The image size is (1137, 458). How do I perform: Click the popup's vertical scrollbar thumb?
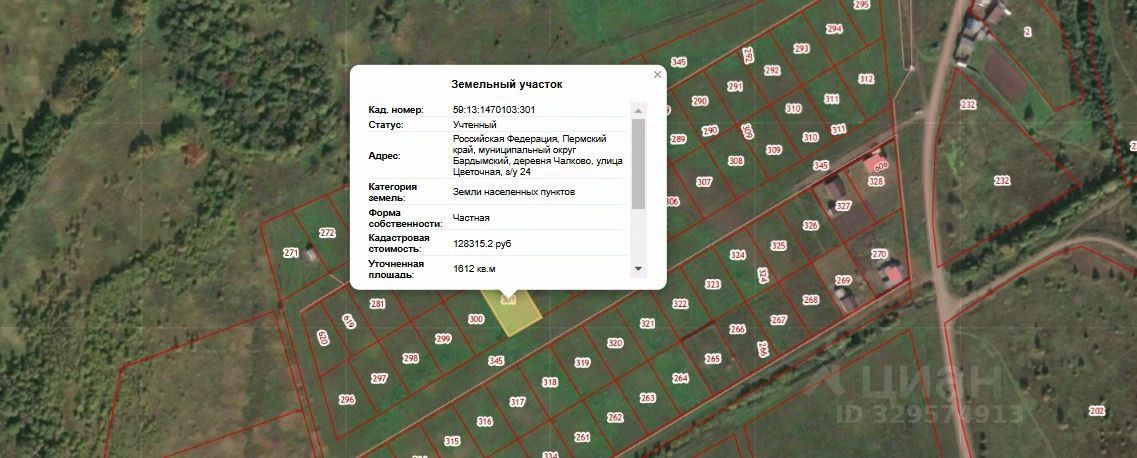pyautogui.click(x=638, y=164)
